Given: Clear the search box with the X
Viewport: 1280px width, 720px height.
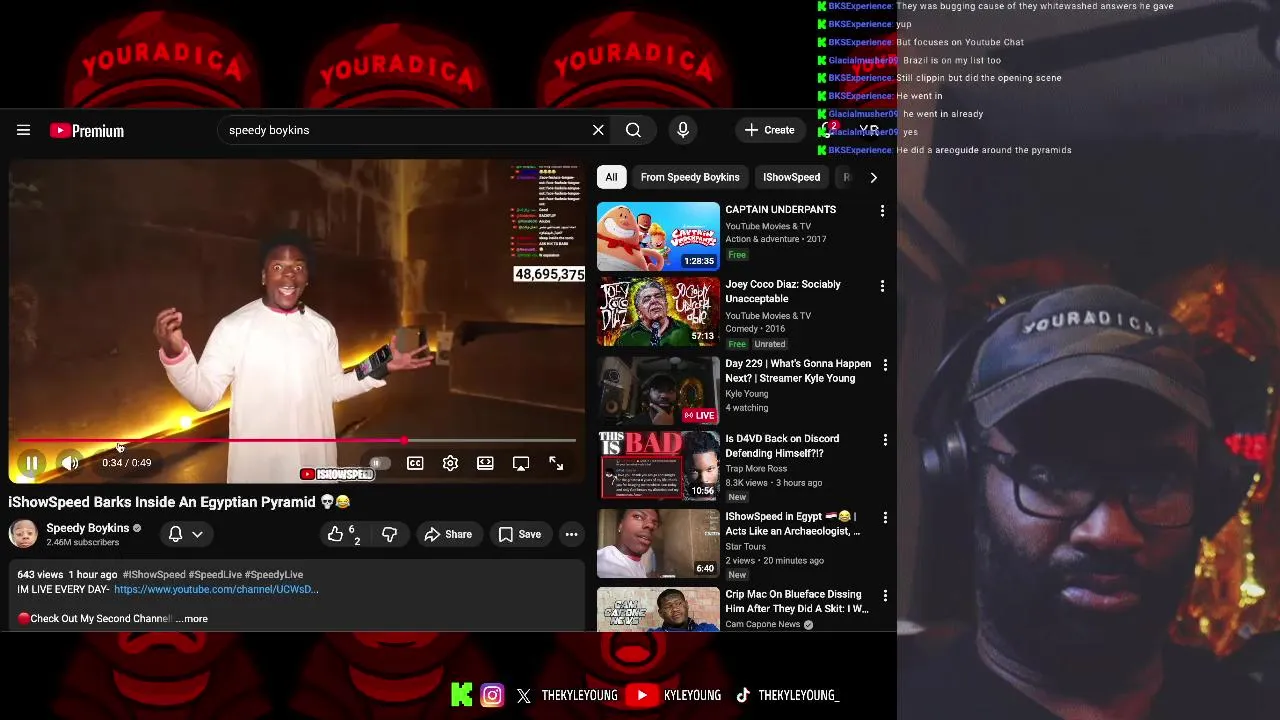Looking at the screenshot, I should click(x=598, y=130).
